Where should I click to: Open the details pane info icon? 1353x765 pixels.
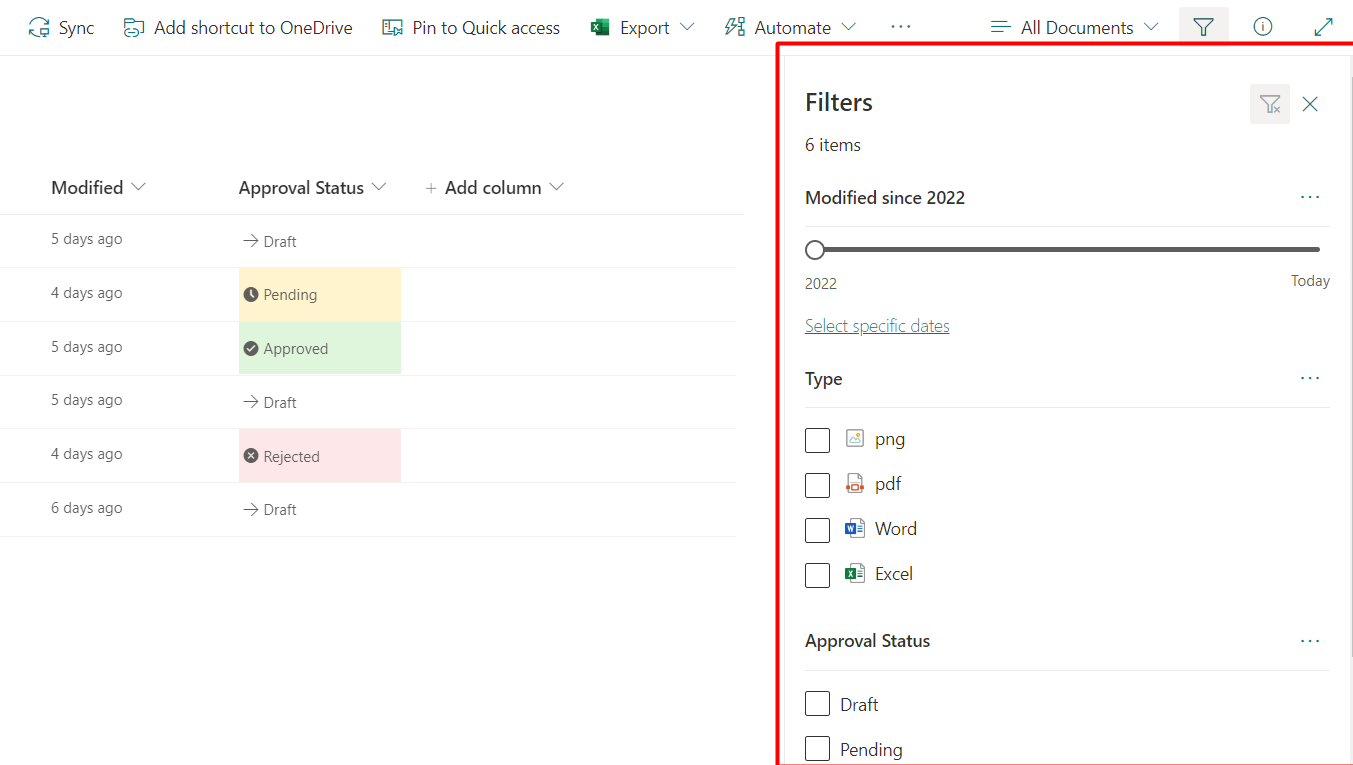pyautogui.click(x=1263, y=27)
